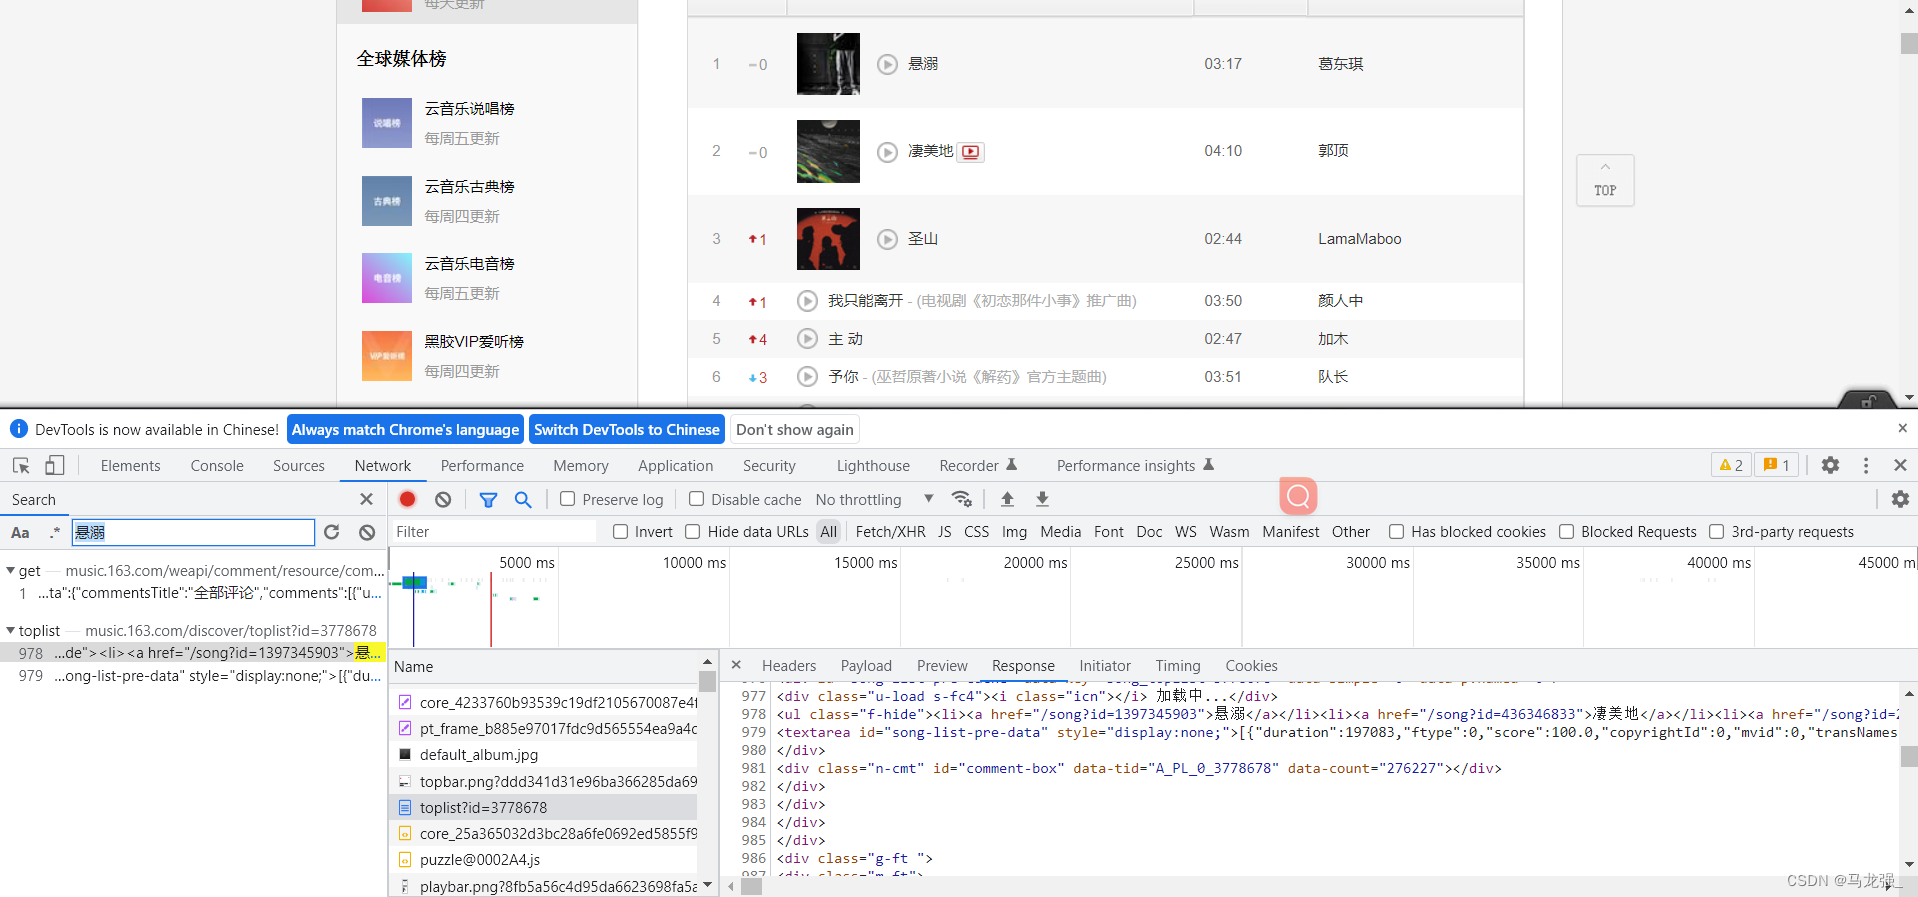Viewport: 1918px width, 897px height.
Task: Click Always match Chrome's language button
Action: pyautogui.click(x=405, y=430)
